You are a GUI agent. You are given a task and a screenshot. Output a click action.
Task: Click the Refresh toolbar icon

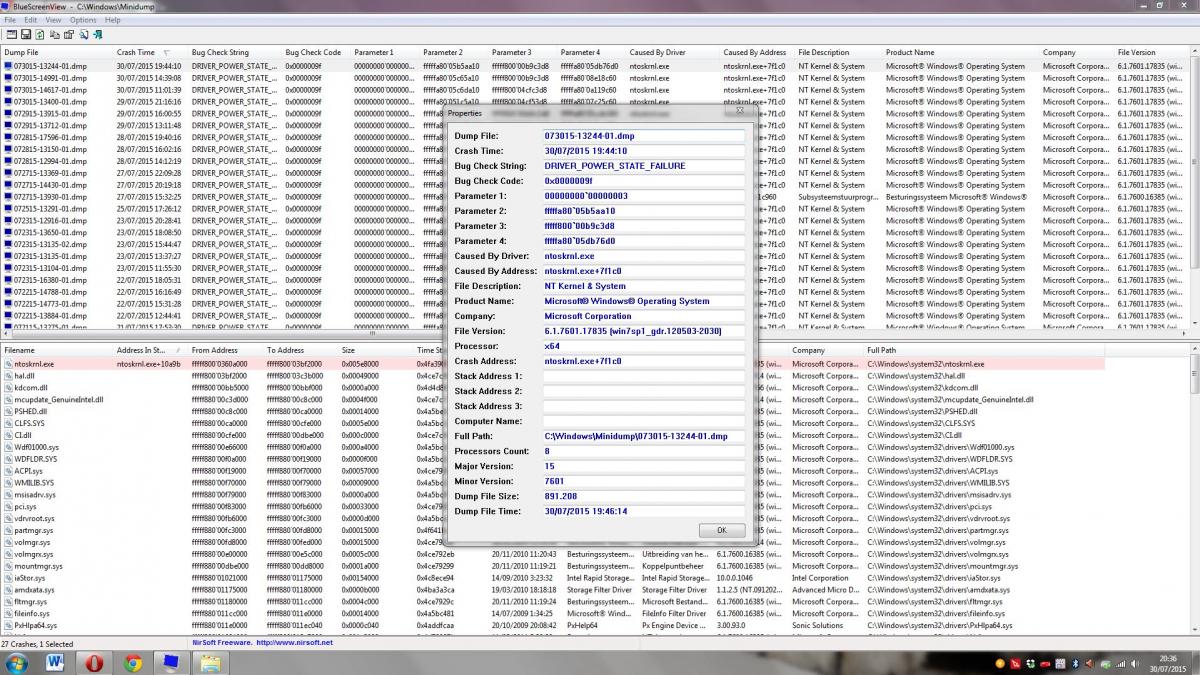pyautogui.click(x=40, y=35)
